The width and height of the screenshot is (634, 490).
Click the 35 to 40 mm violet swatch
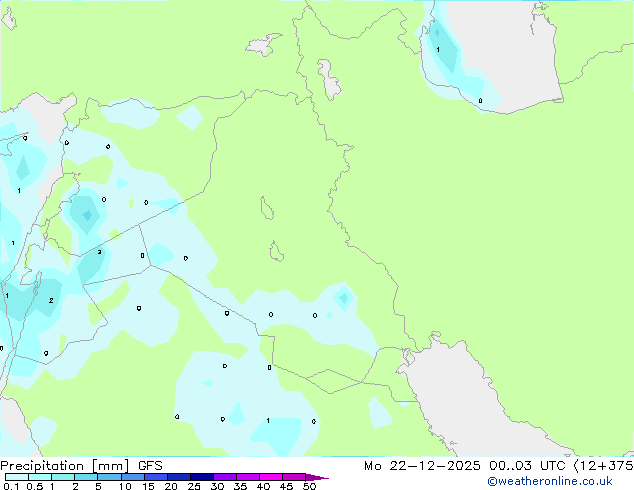(247, 477)
